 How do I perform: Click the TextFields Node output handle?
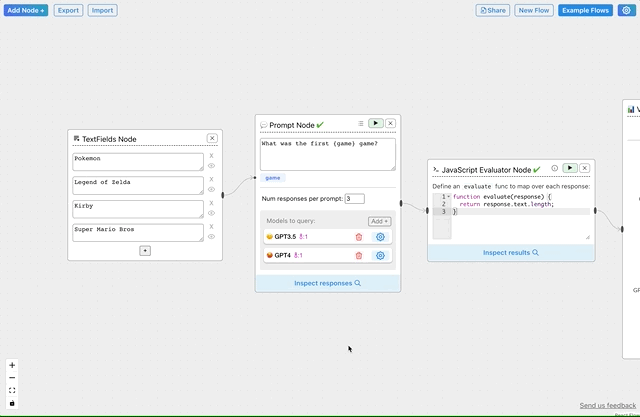(223, 195)
